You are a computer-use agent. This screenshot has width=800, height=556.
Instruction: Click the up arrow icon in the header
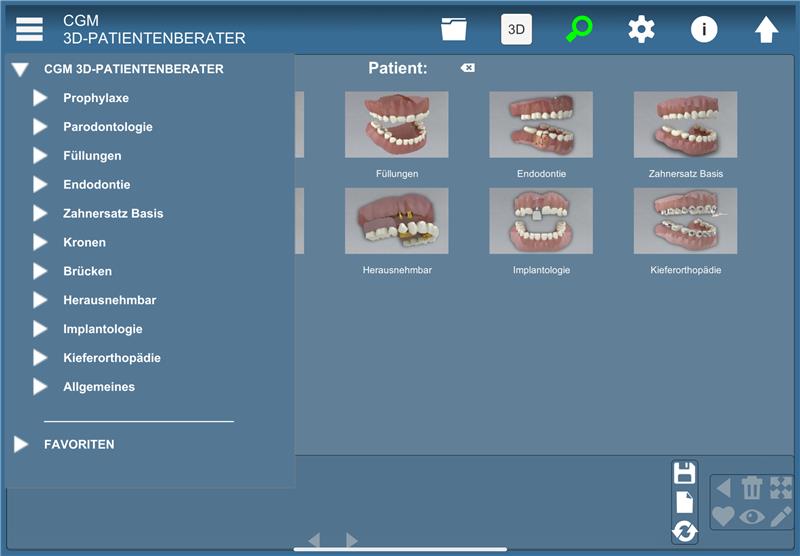click(766, 30)
